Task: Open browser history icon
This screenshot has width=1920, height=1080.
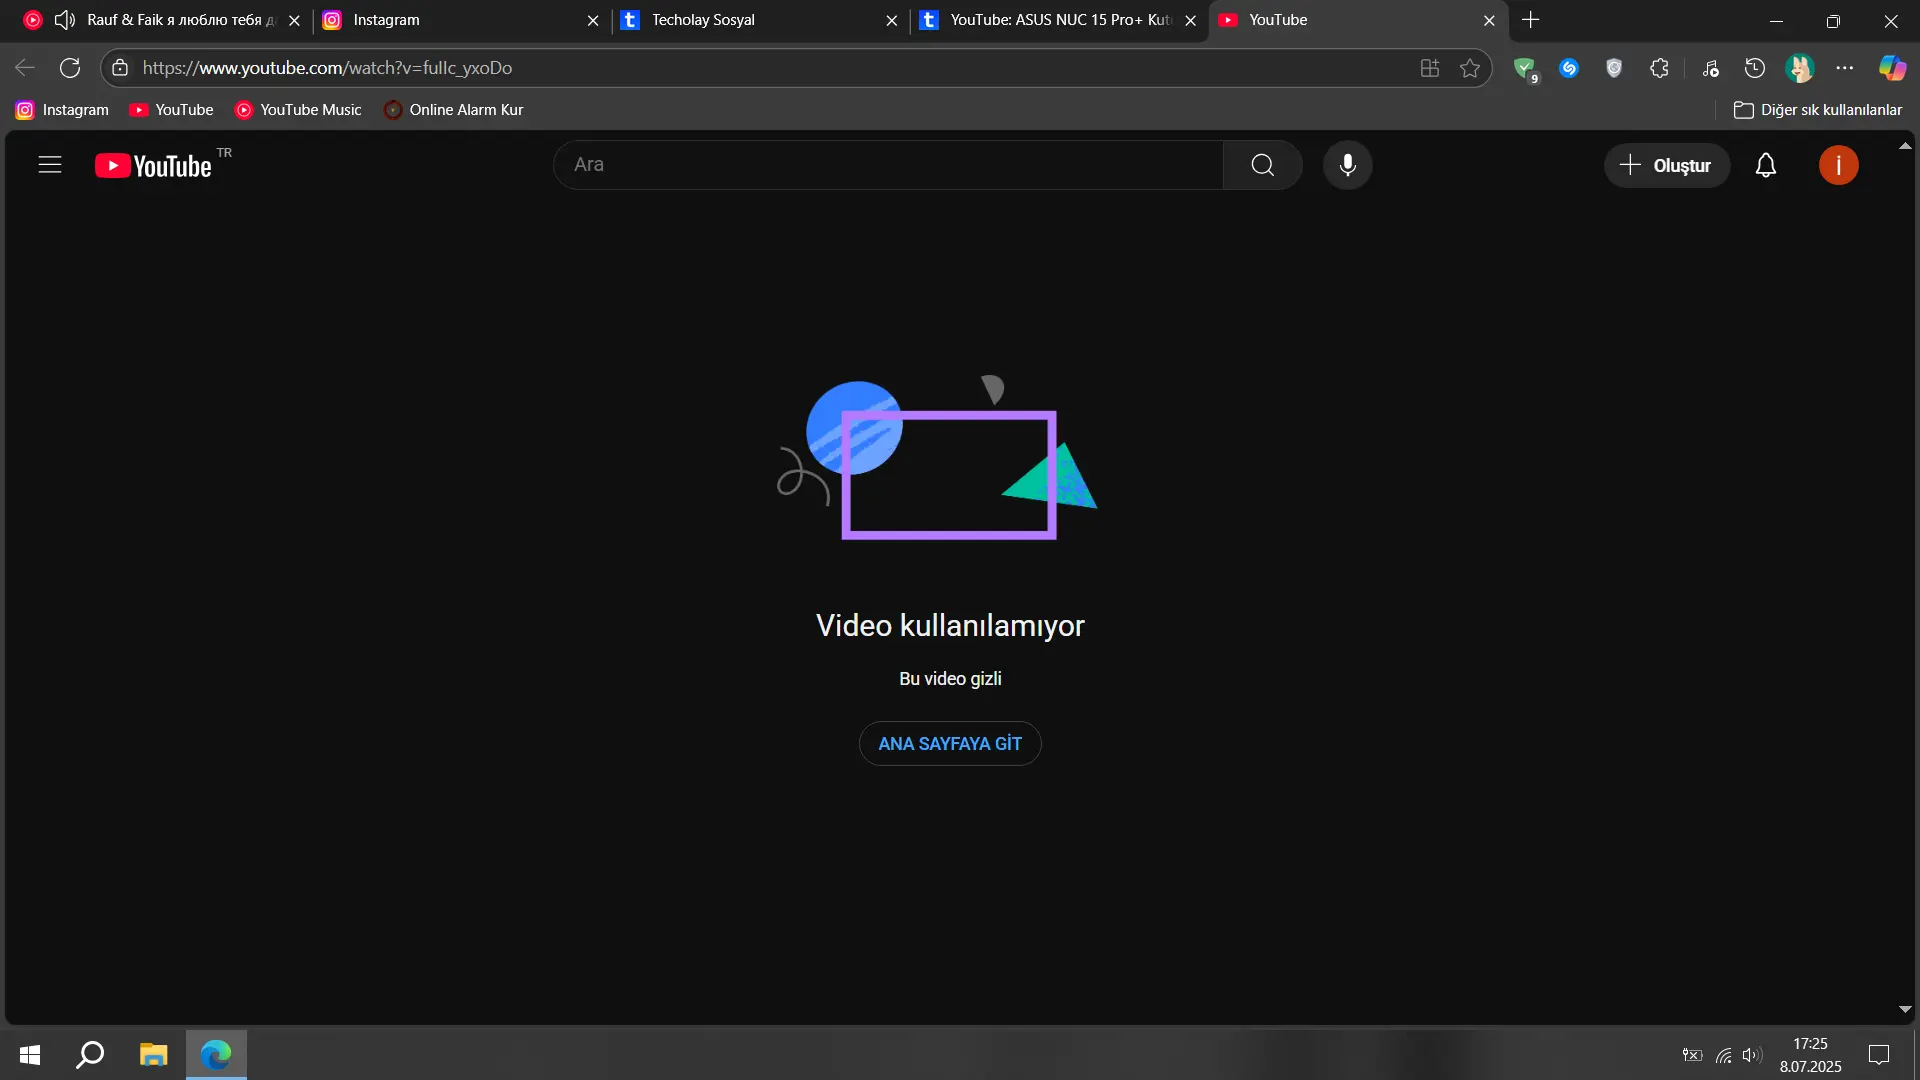Action: point(1755,68)
